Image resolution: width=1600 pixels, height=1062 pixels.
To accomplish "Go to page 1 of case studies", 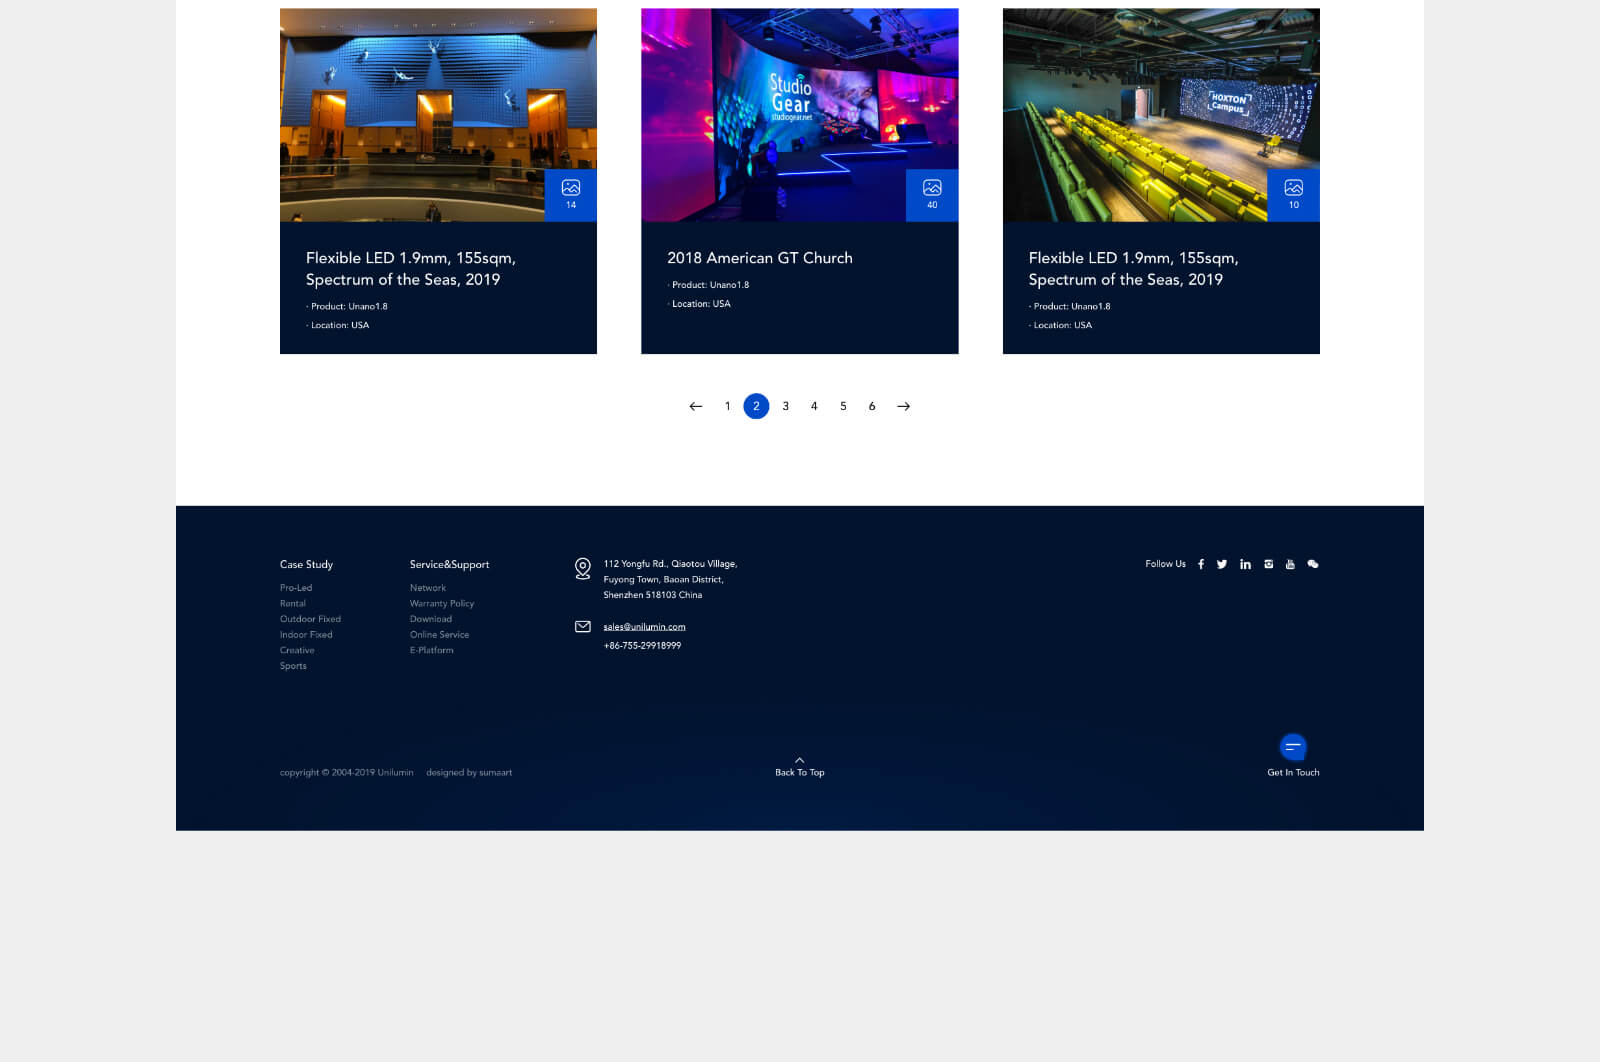I will pyautogui.click(x=727, y=407).
